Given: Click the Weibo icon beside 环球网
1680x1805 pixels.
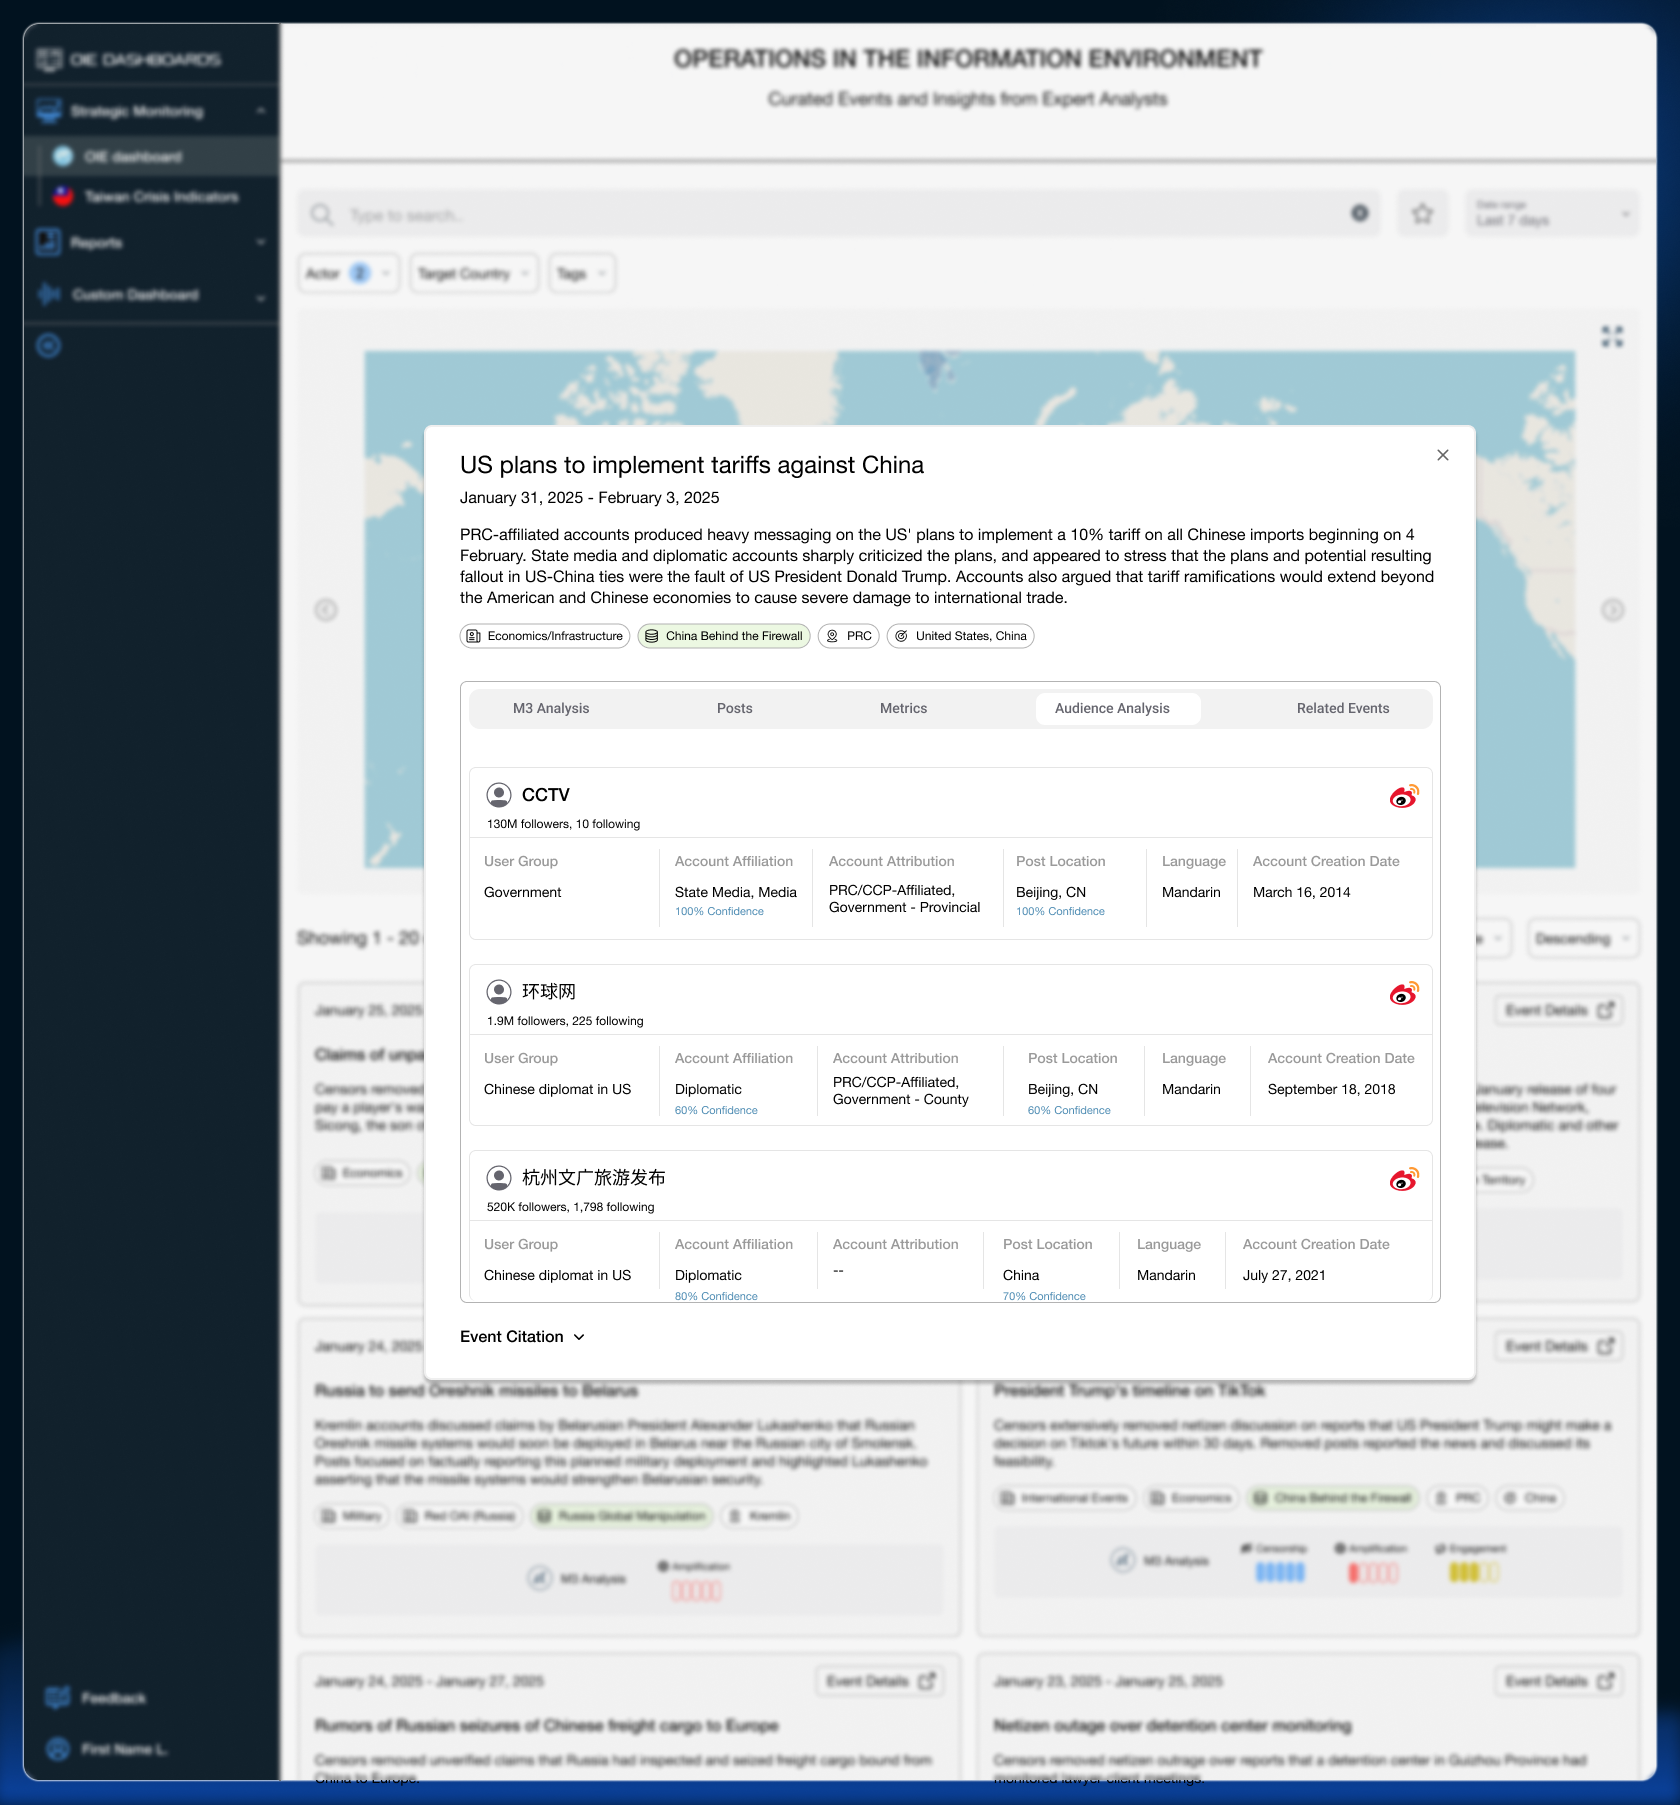Looking at the screenshot, I should click(x=1403, y=993).
